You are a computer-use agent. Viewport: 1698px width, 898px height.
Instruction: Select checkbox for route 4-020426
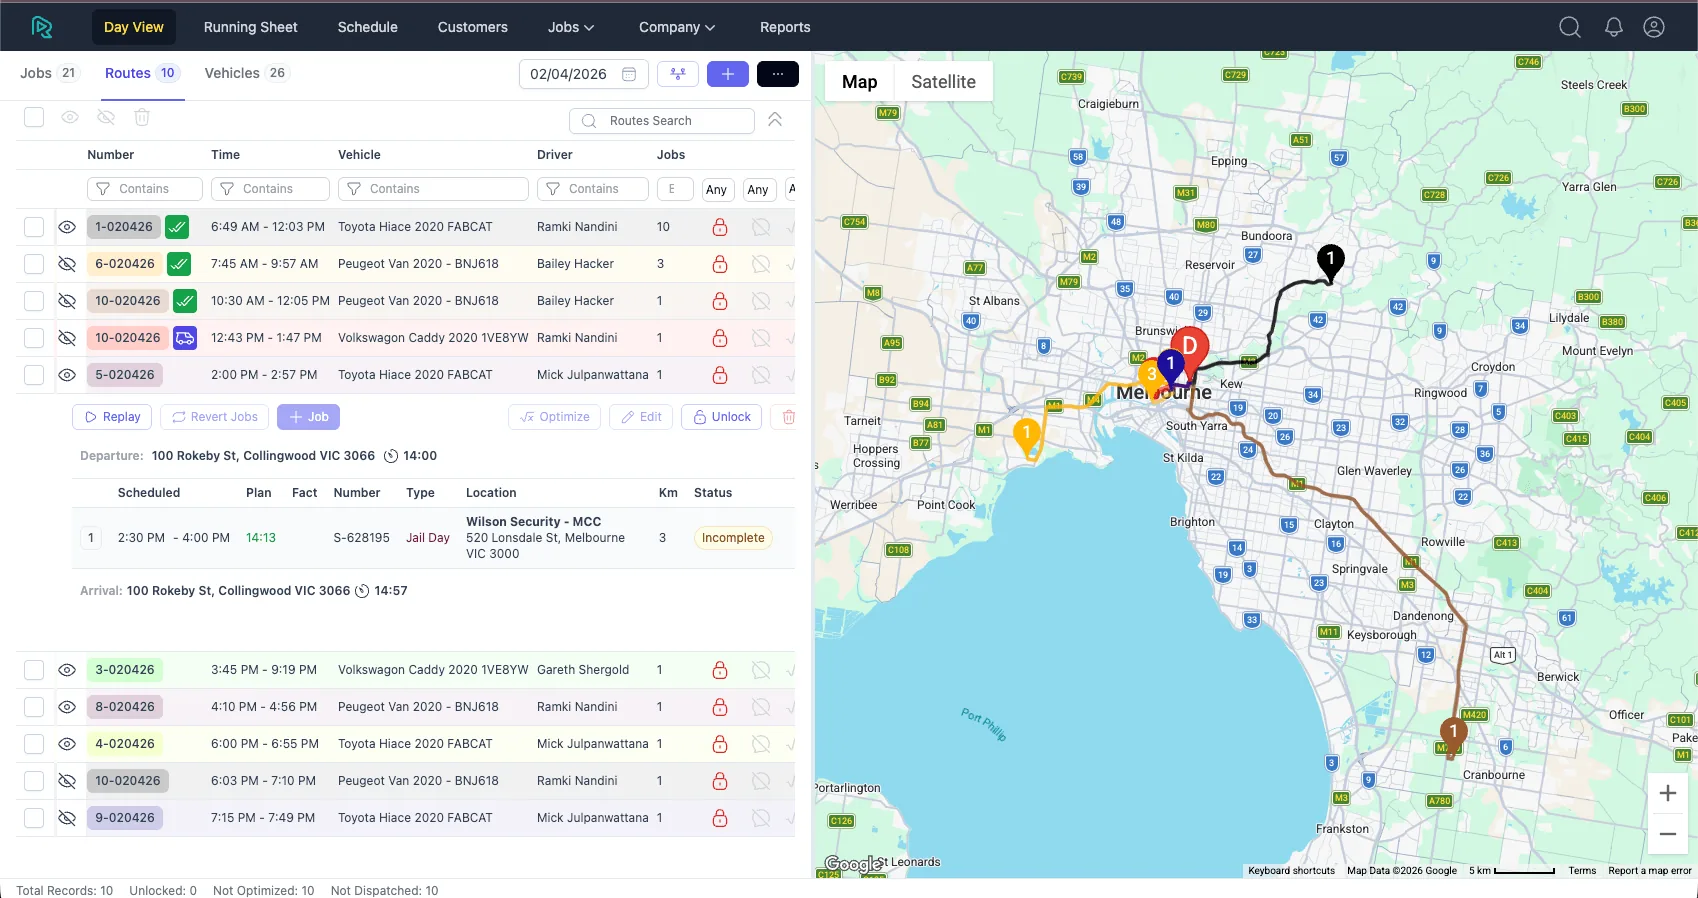tap(34, 744)
